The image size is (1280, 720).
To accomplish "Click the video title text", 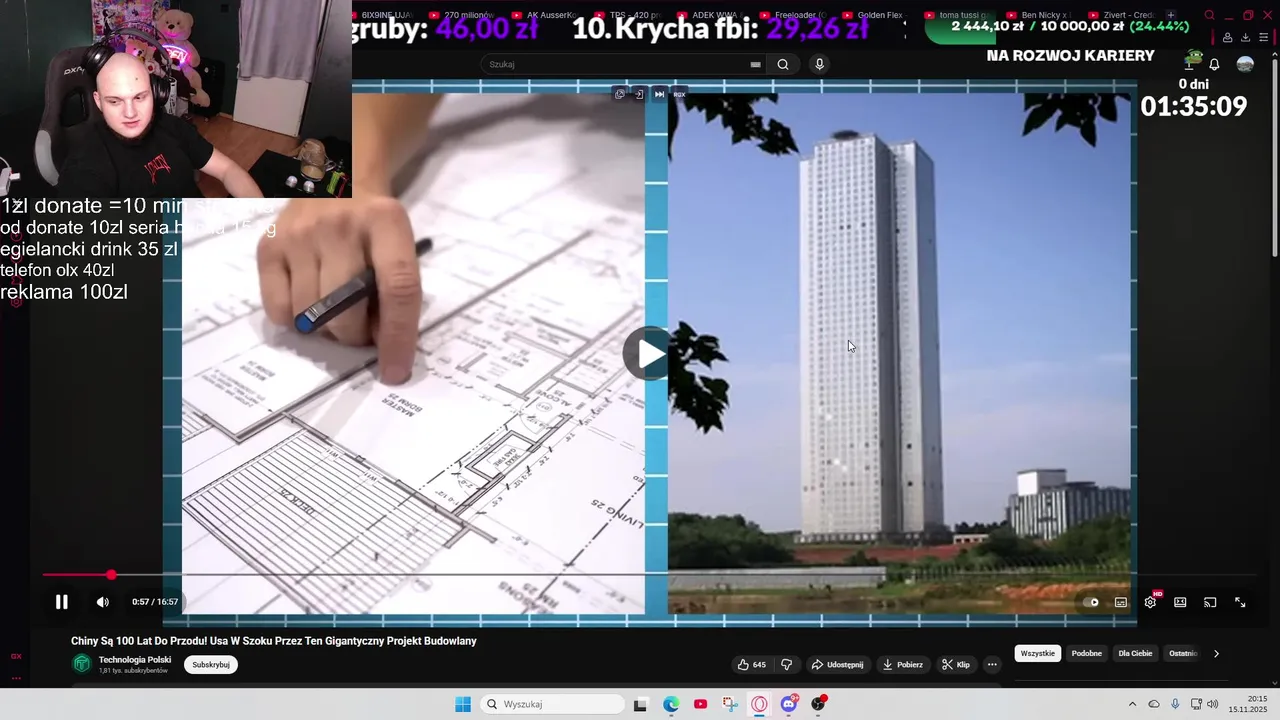I will [274, 641].
